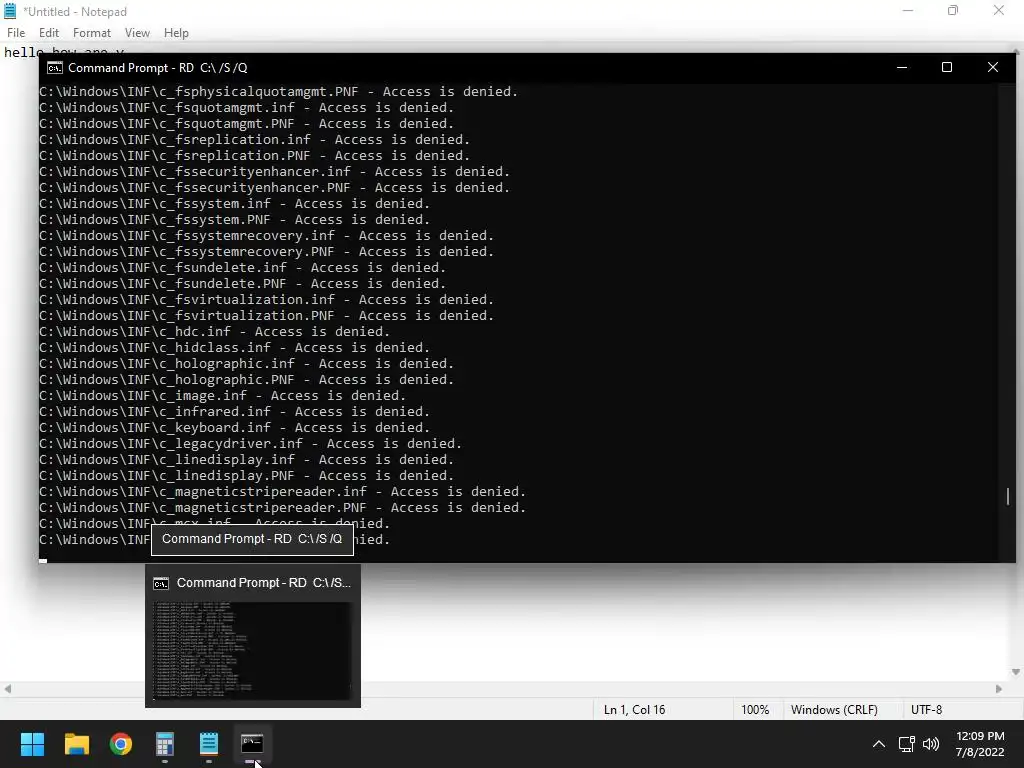Open Calculator from the taskbar

point(165,744)
